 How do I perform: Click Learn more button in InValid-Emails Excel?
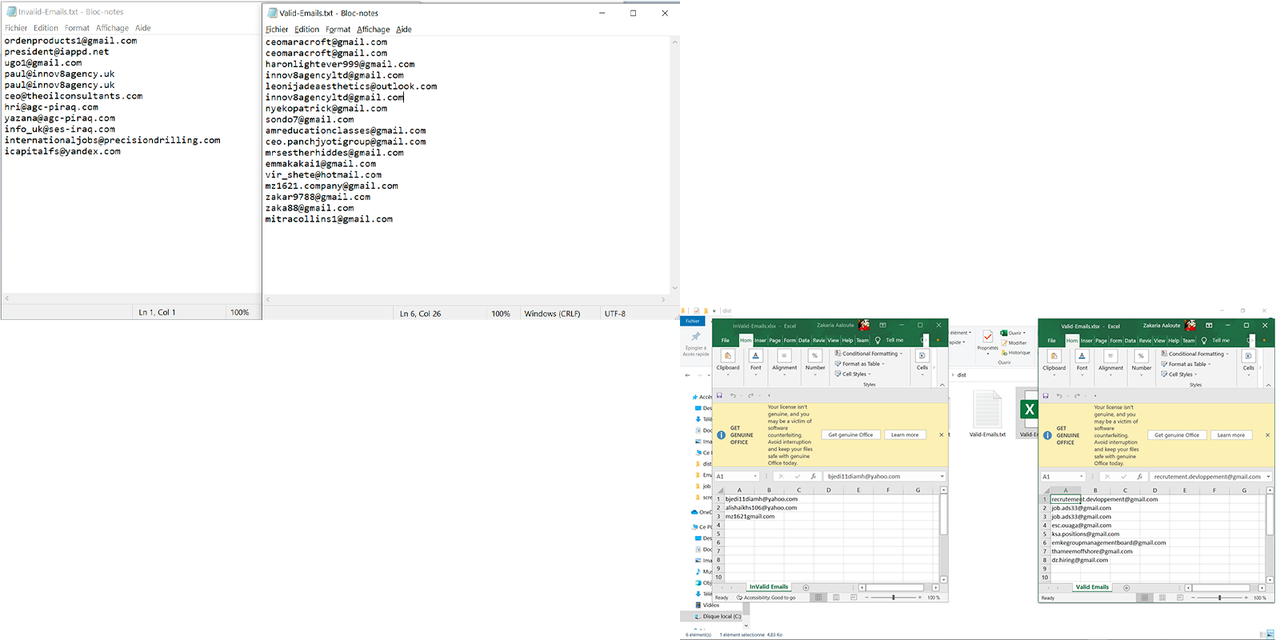coord(904,435)
